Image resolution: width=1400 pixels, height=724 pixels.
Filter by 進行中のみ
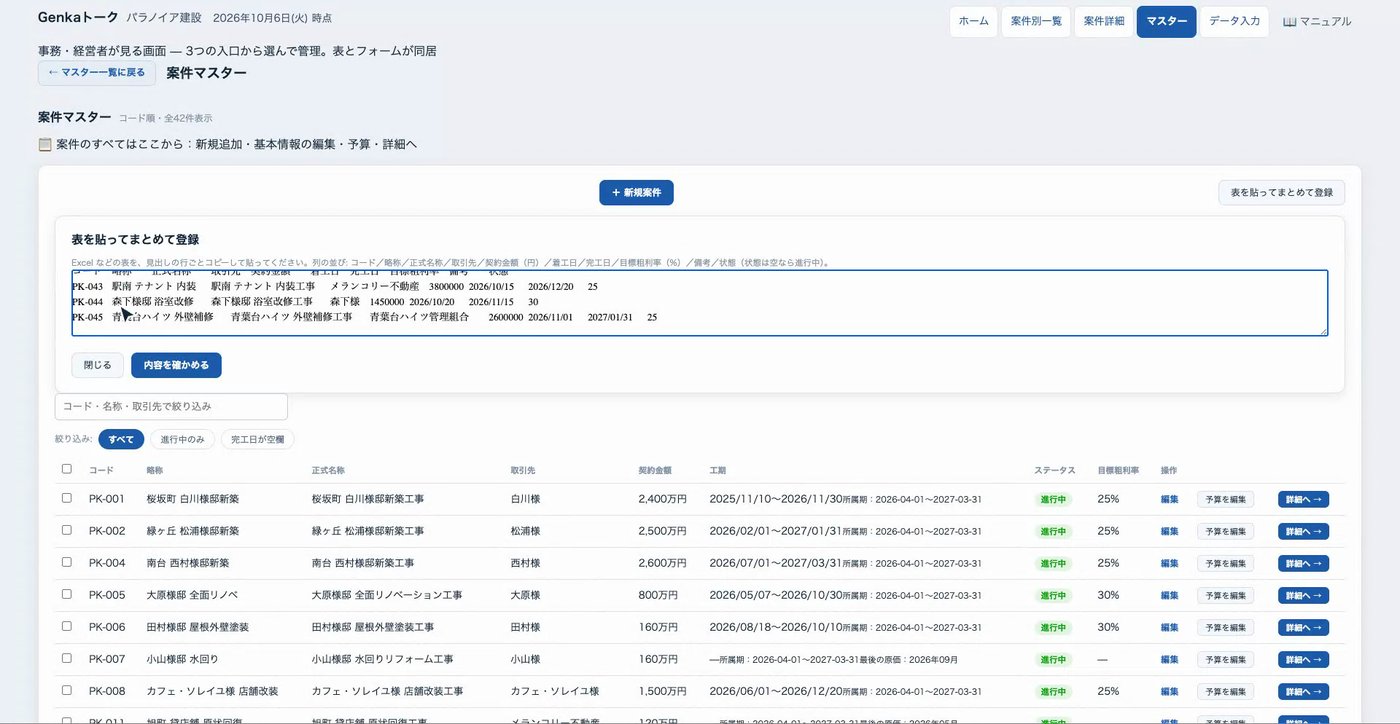coord(183,439)
